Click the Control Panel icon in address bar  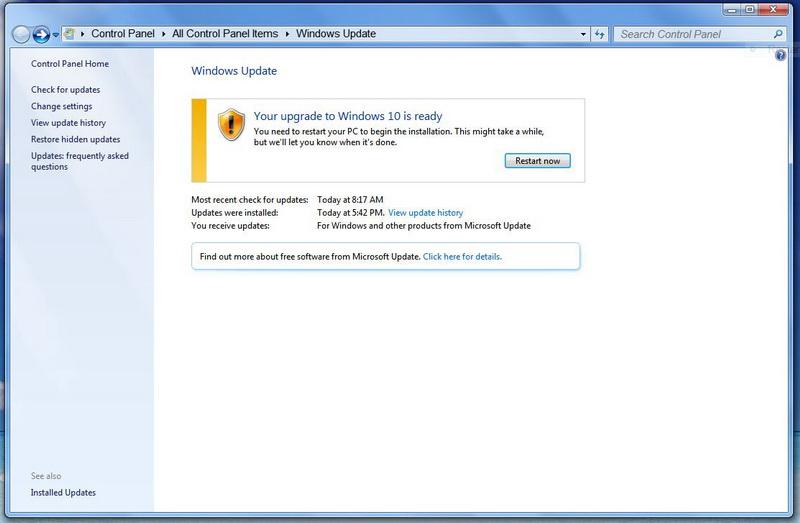coord(69,34)
